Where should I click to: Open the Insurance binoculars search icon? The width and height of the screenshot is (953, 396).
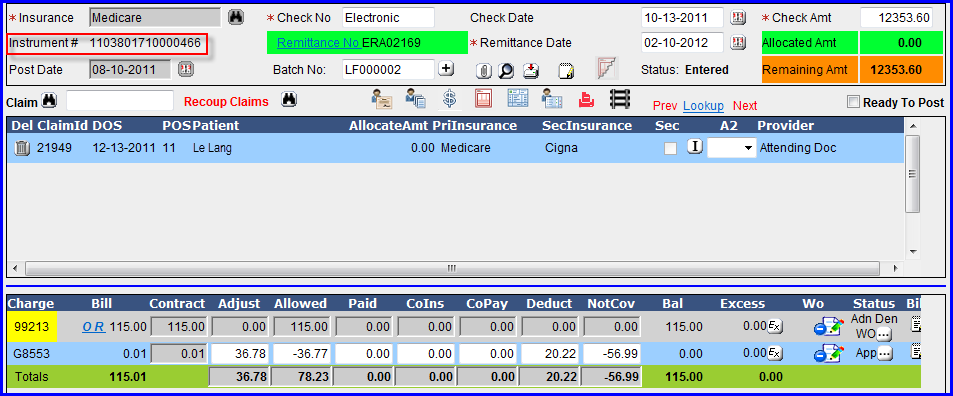235,18
